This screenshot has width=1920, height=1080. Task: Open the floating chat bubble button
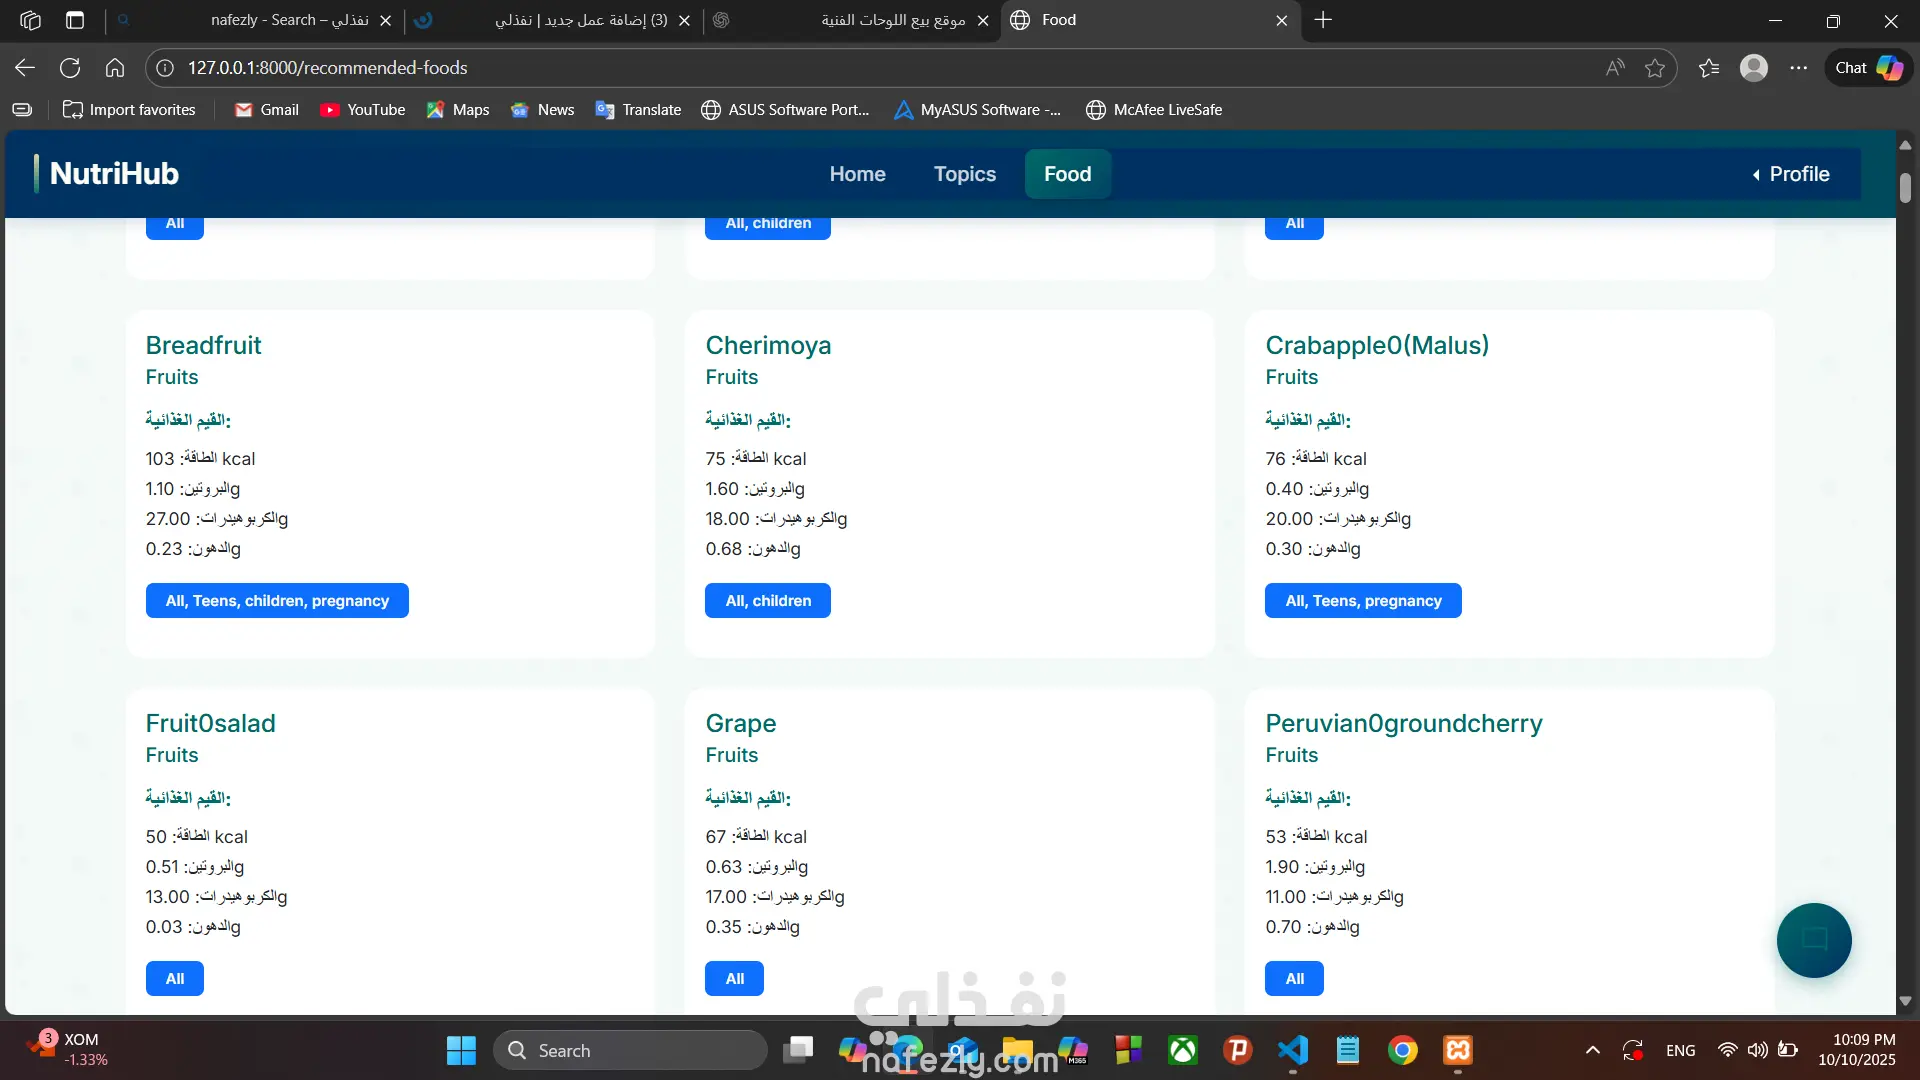[1813, 940]
